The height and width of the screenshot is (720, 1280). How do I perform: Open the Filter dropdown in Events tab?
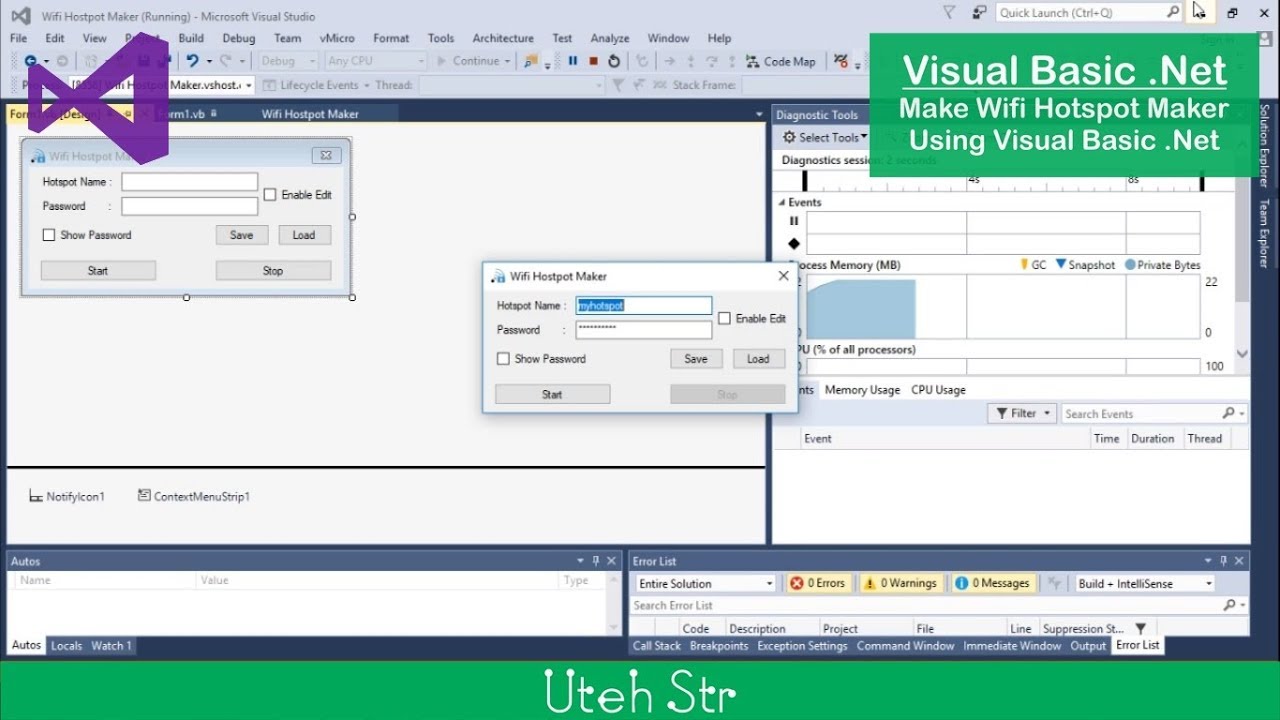(1022, 413)
